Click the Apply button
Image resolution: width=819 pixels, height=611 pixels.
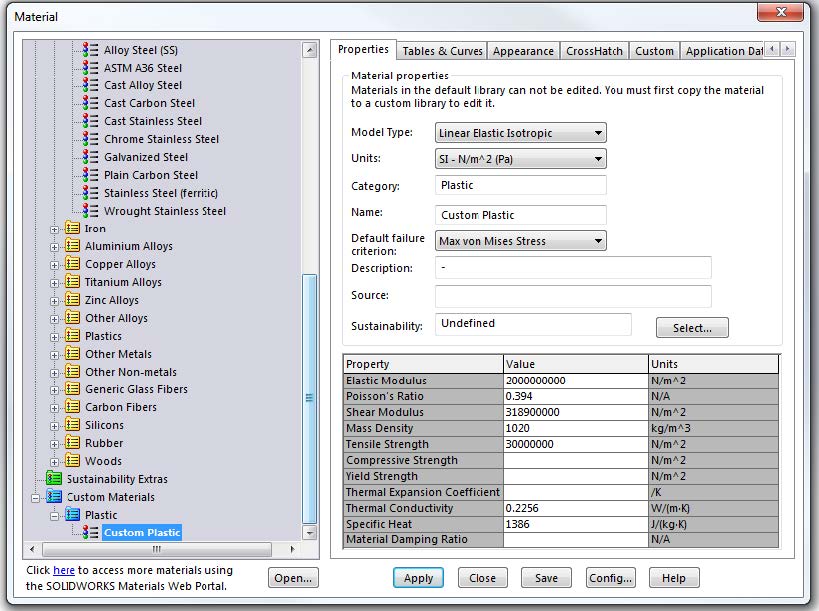coord(418,578)
